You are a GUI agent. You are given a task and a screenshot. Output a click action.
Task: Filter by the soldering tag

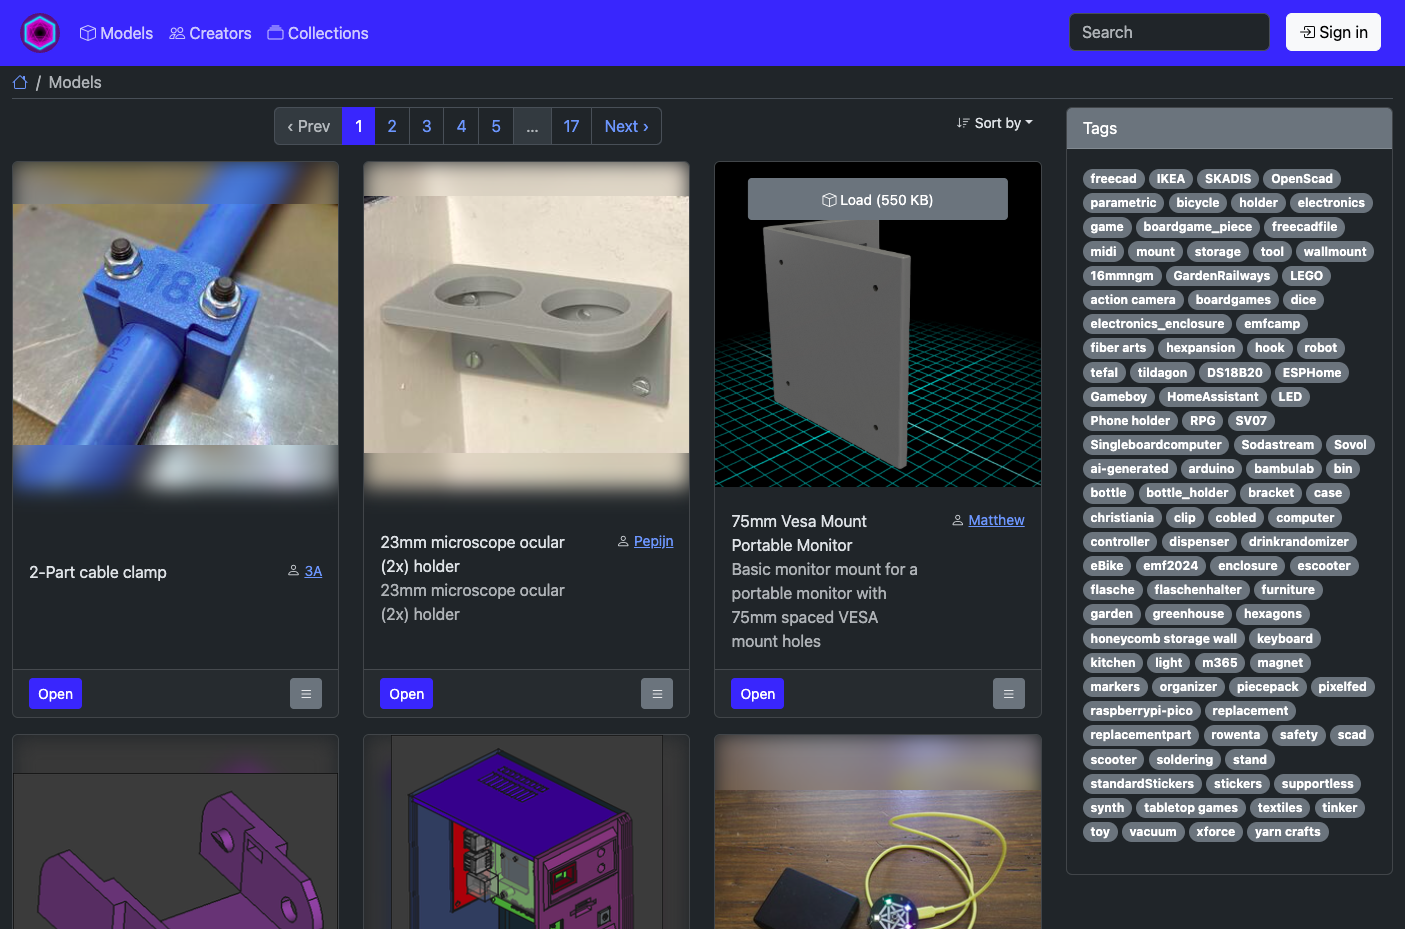point(1184,760)
